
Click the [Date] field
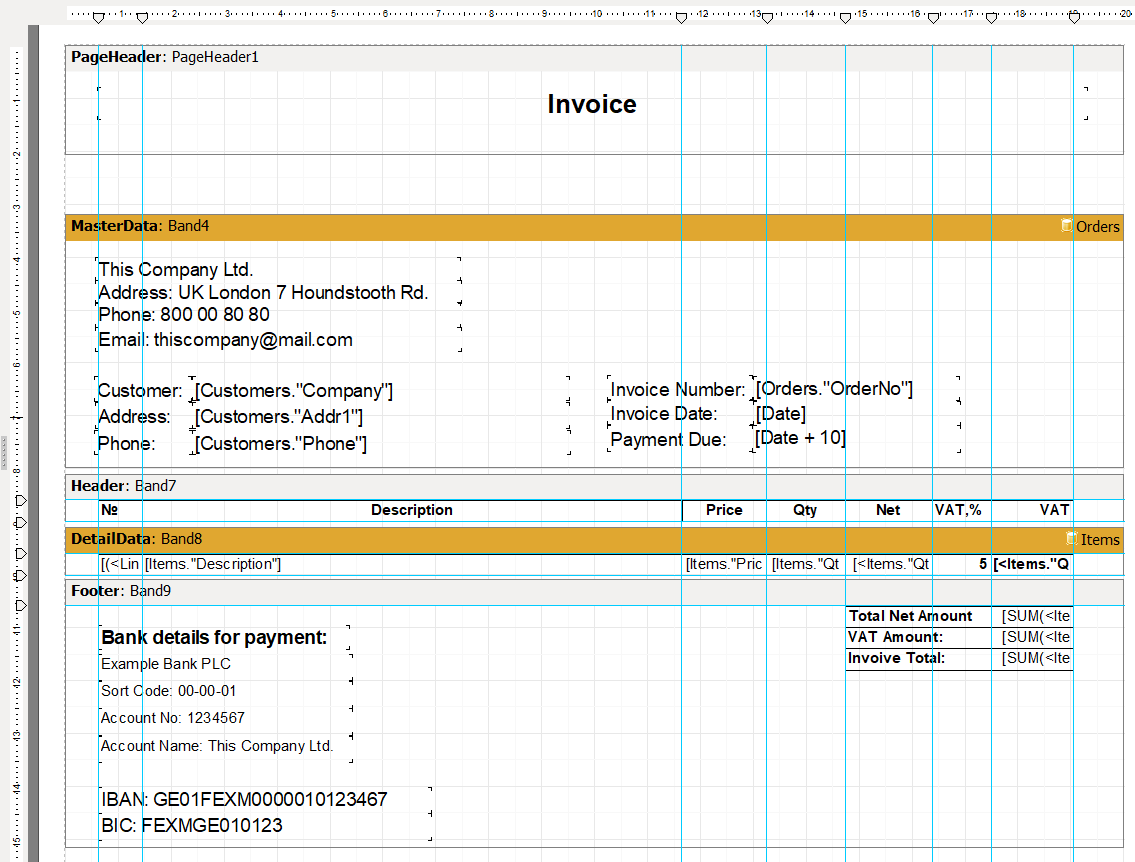point(780,413)
